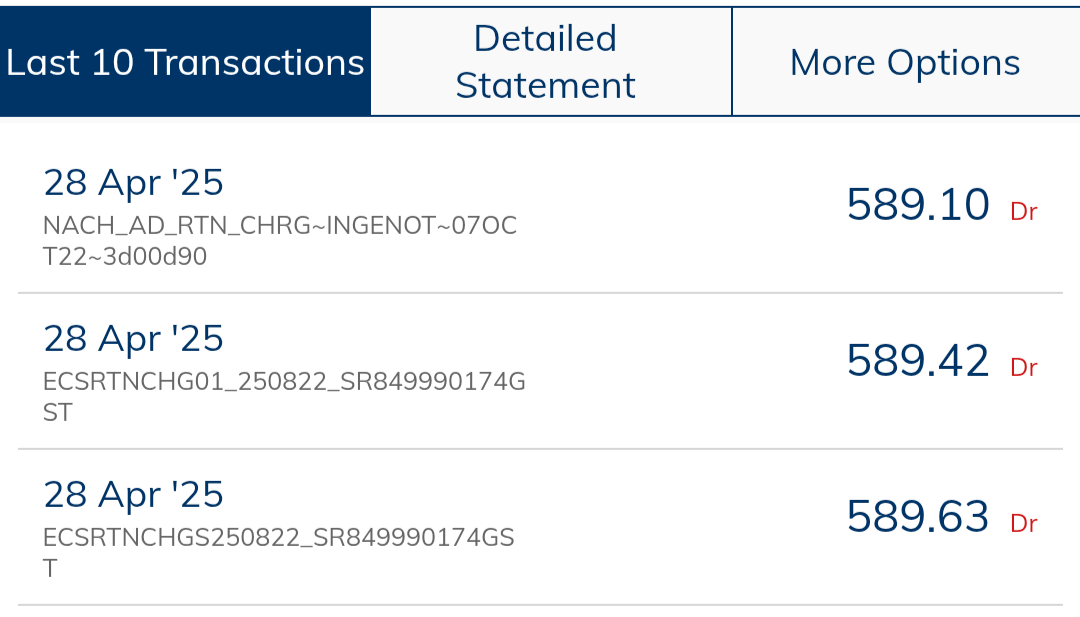Open the NACH_AD_RTN_CHRG transaction description
The height and width of the screenshot is (617, 1080).
[x=280, y=226]
